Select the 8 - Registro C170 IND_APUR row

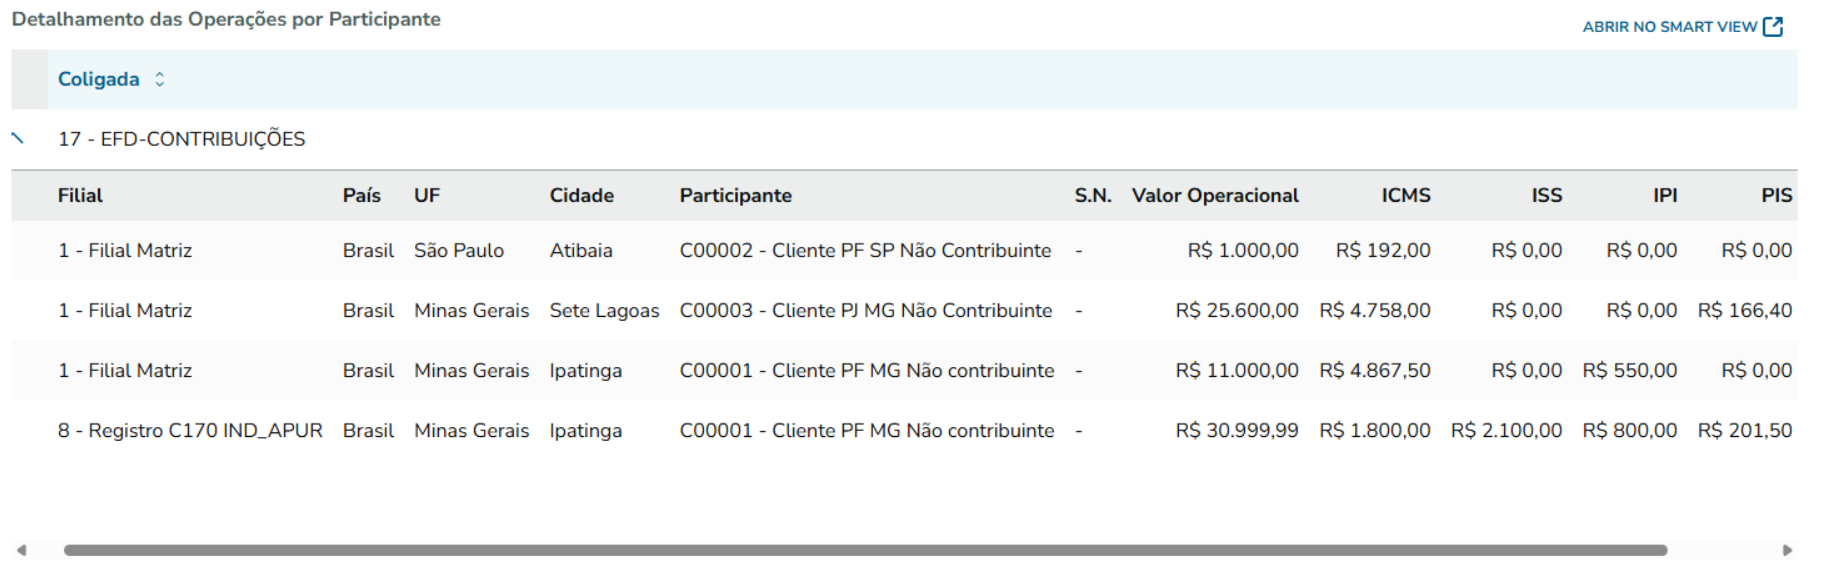point(190,430)
